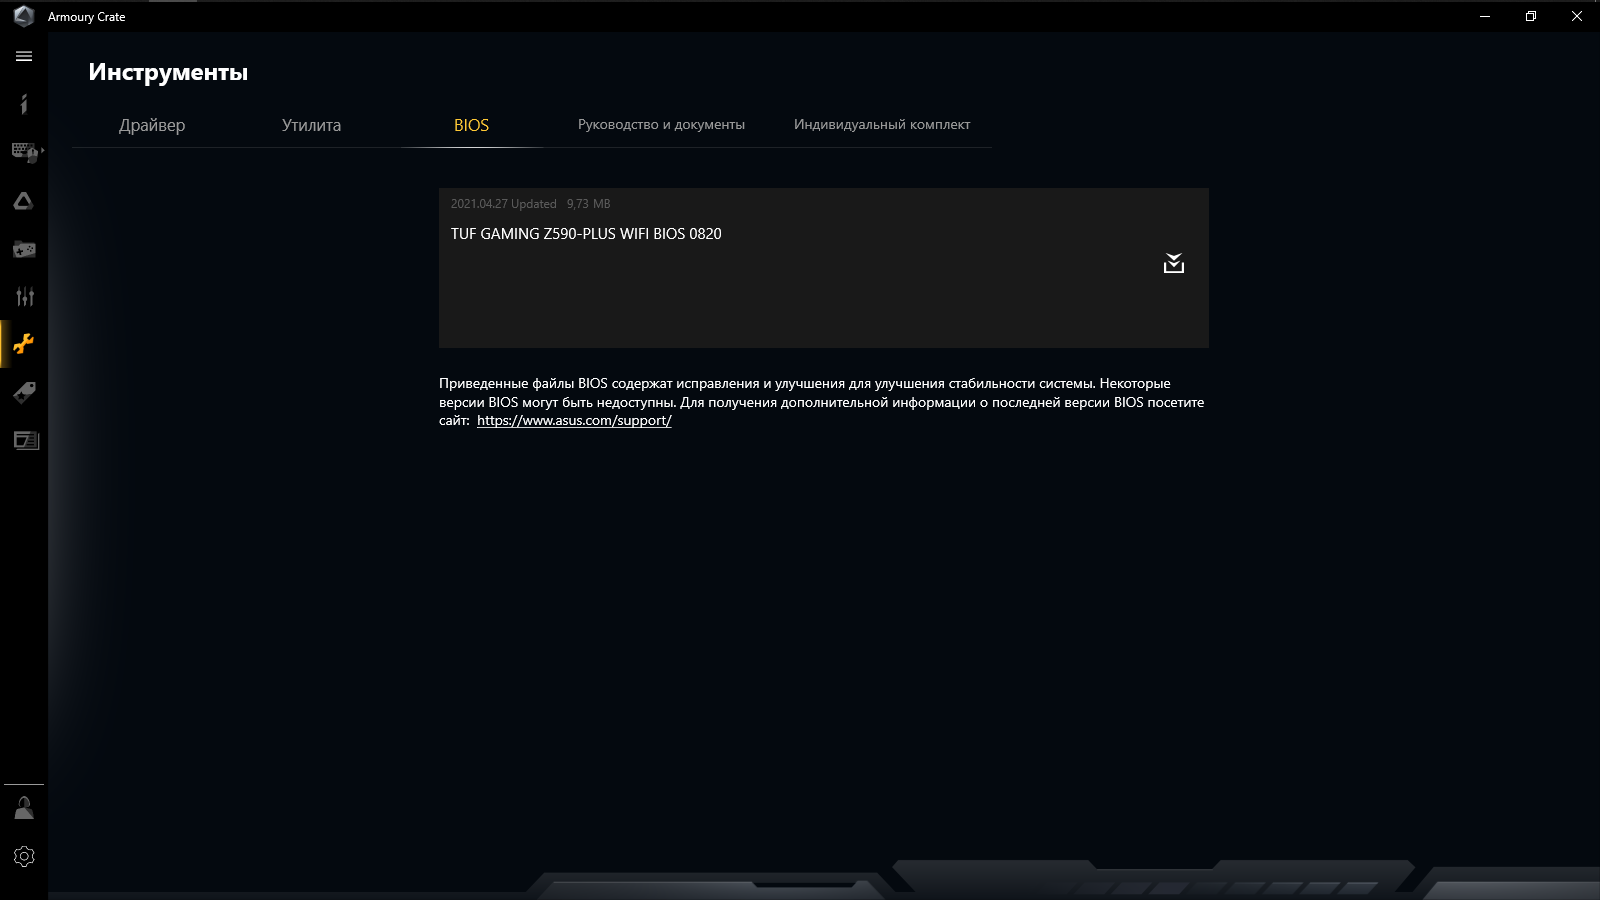Open the Armoury Crate home dashboard

coord(23,104)
